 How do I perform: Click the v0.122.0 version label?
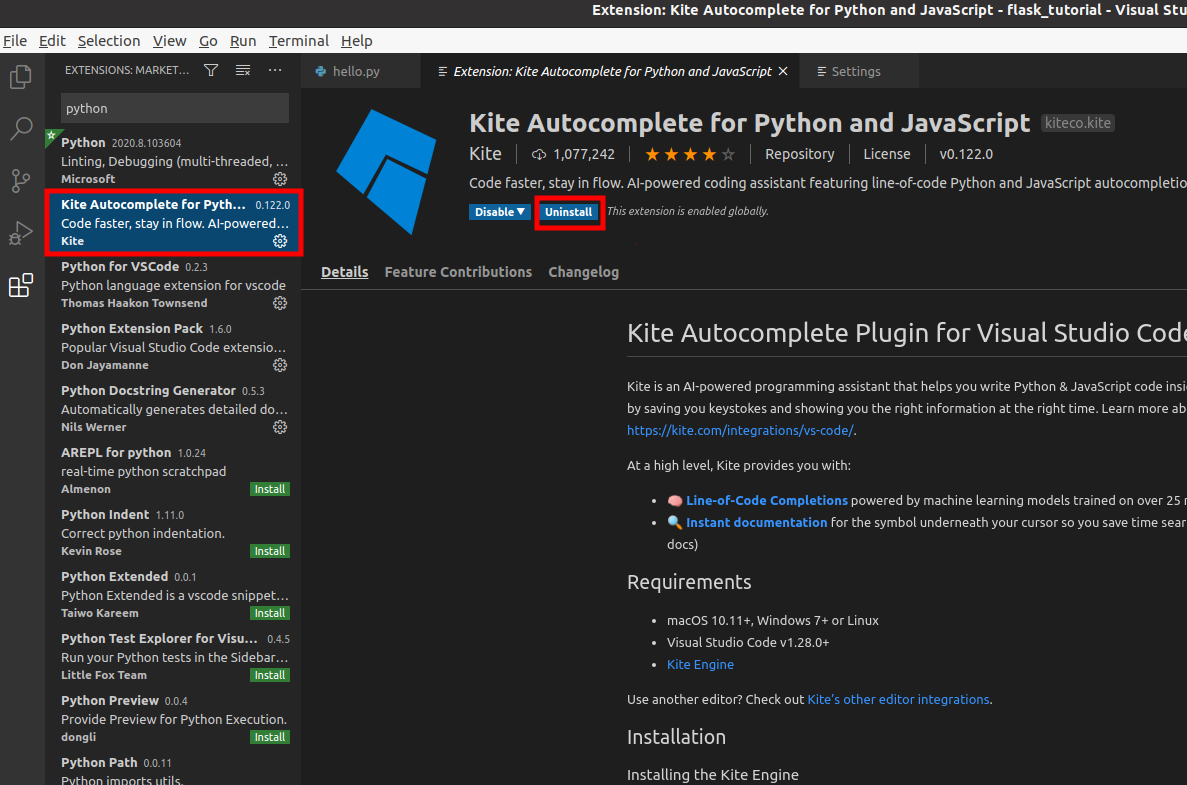coord(966,154)
